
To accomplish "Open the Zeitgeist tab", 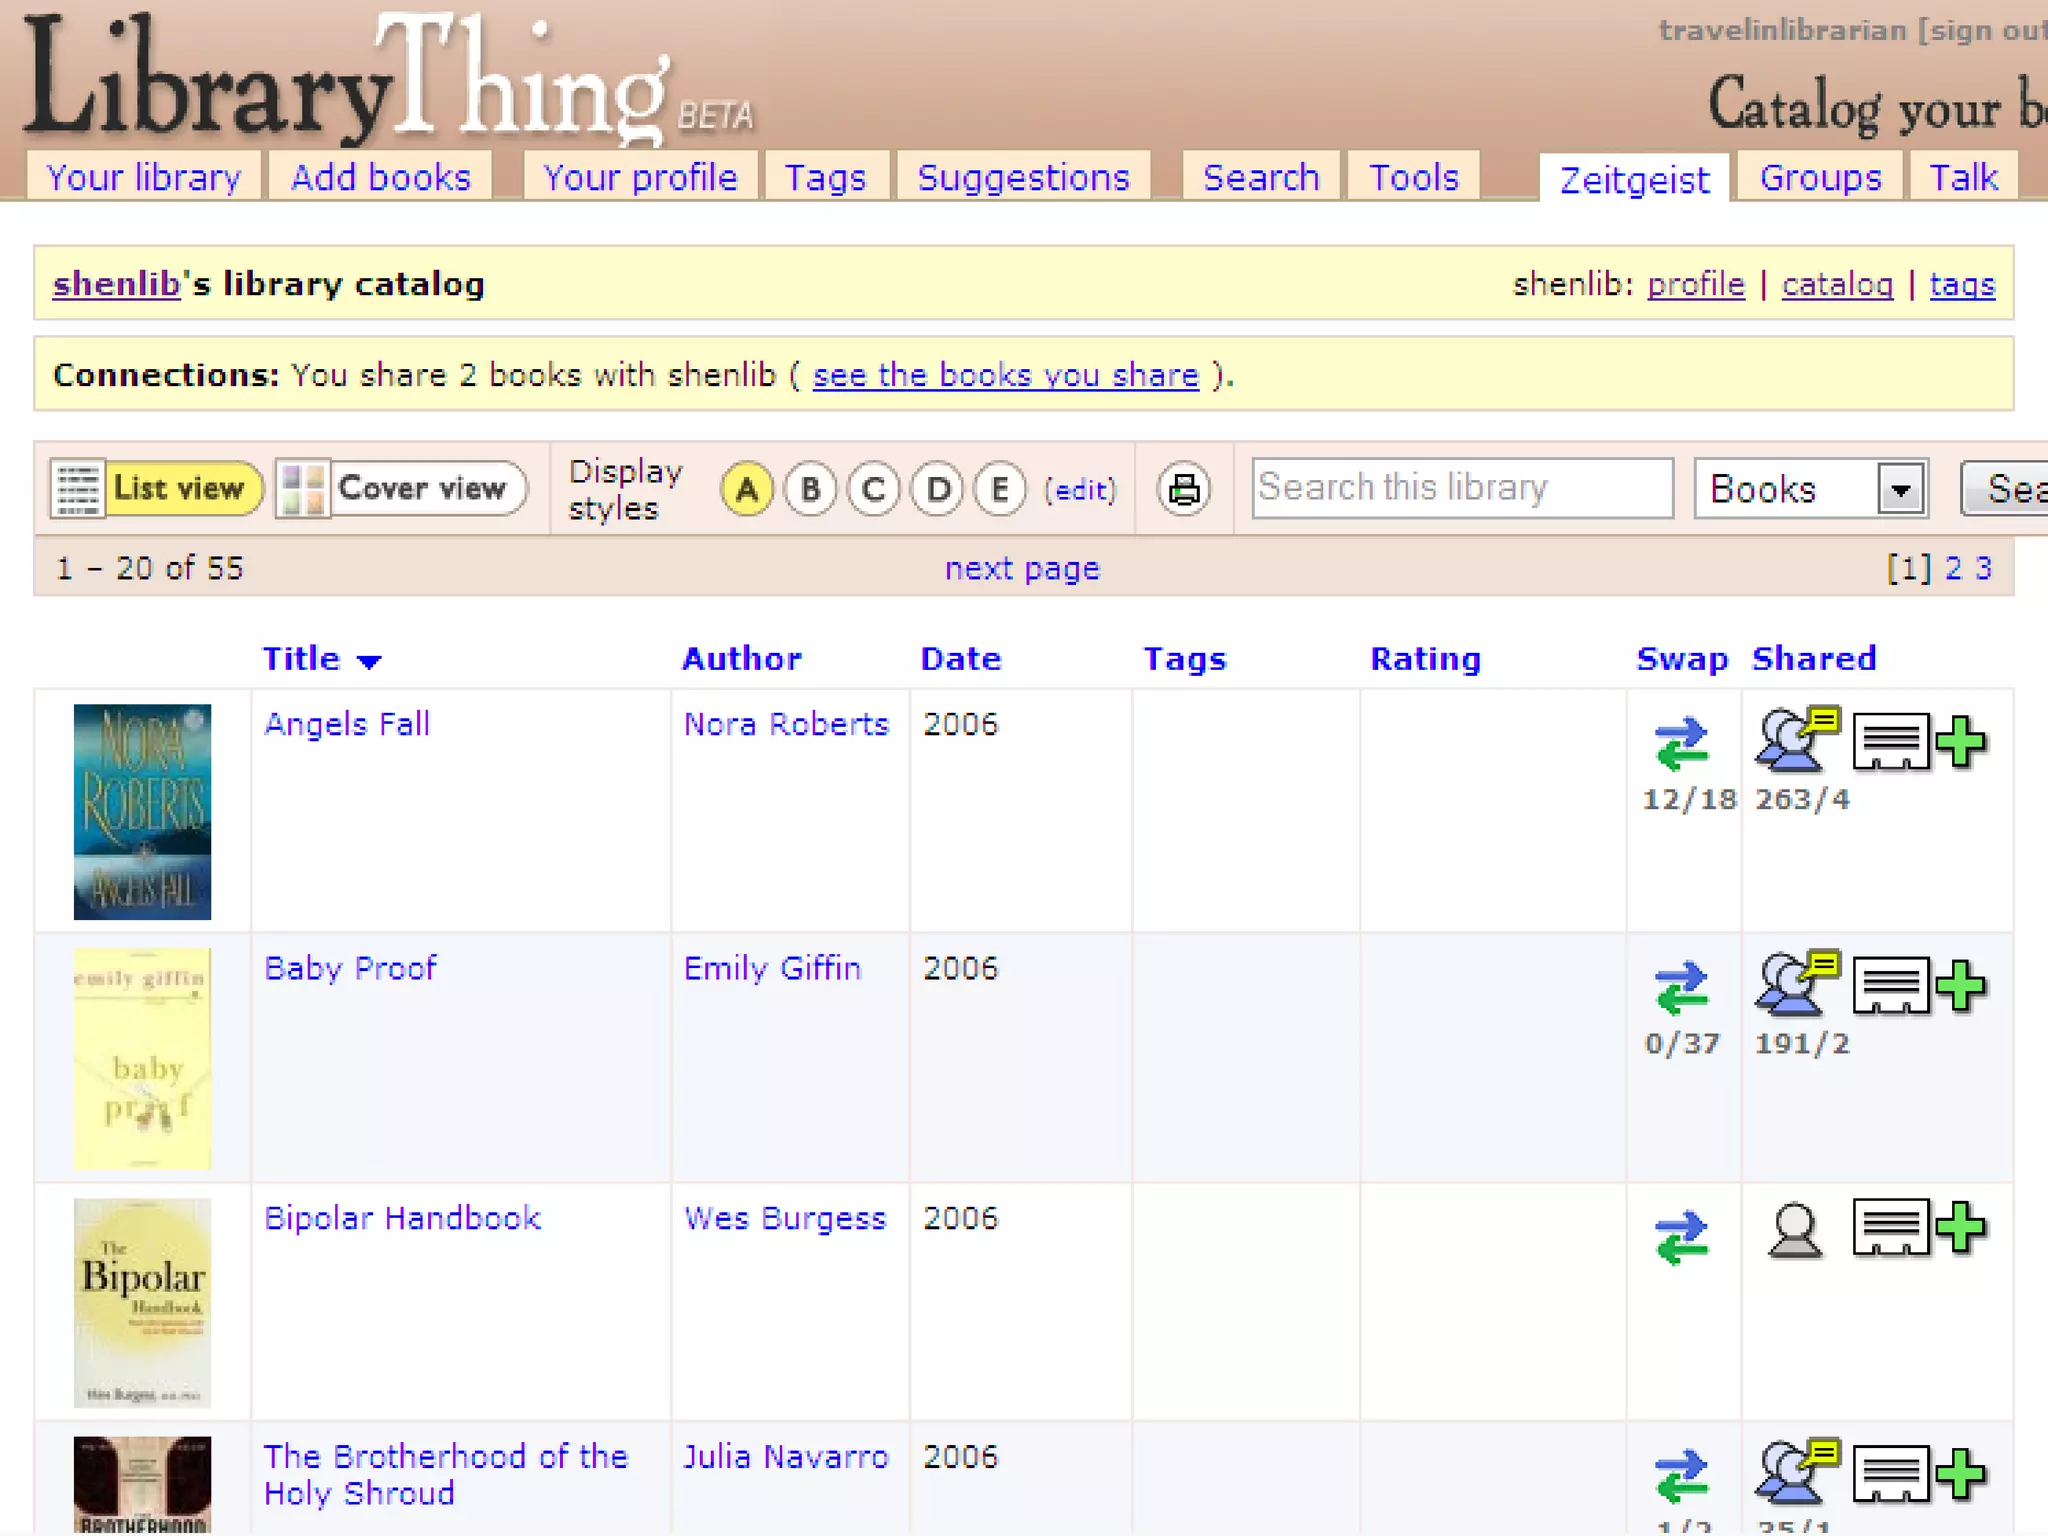I will [1634, 180].
